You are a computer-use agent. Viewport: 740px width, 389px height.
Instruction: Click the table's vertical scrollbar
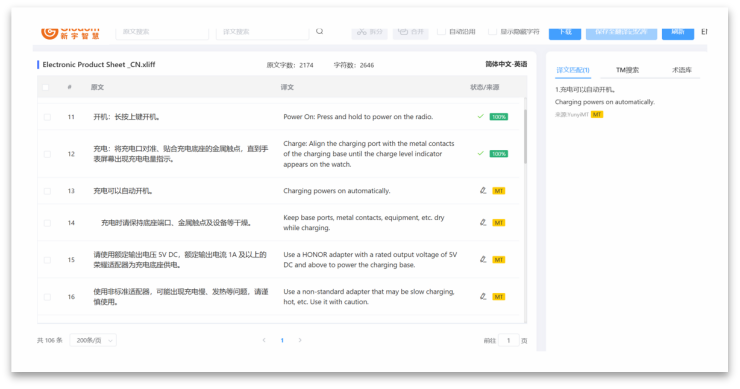525,137
